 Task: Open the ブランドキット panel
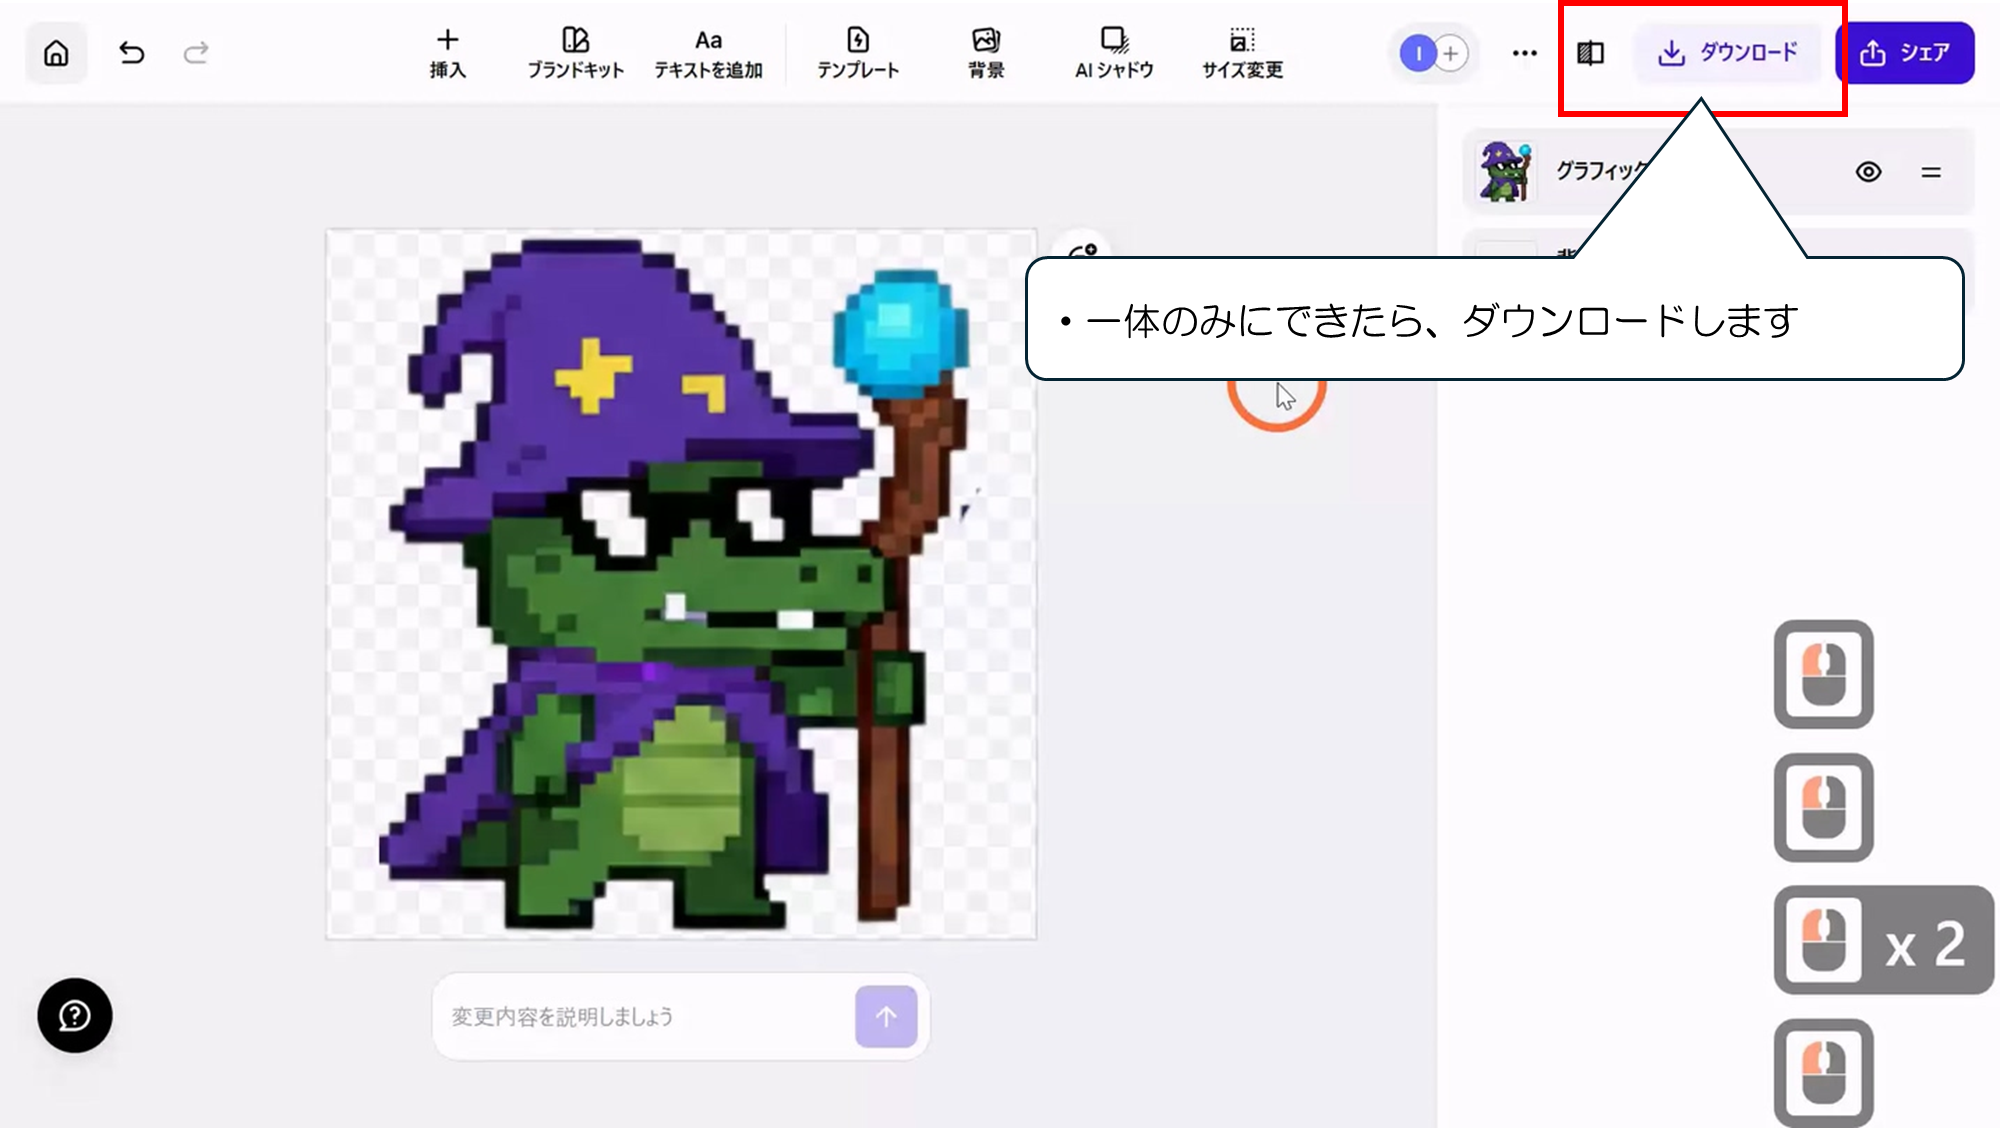coord(575,53)
